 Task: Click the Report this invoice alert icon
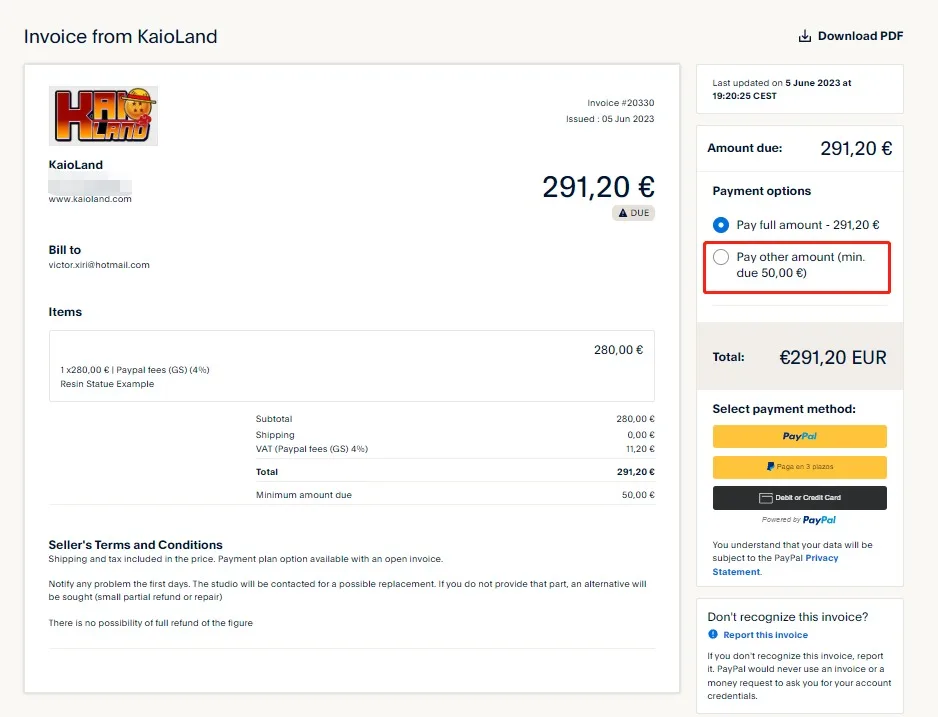click(x=713, y=635)
